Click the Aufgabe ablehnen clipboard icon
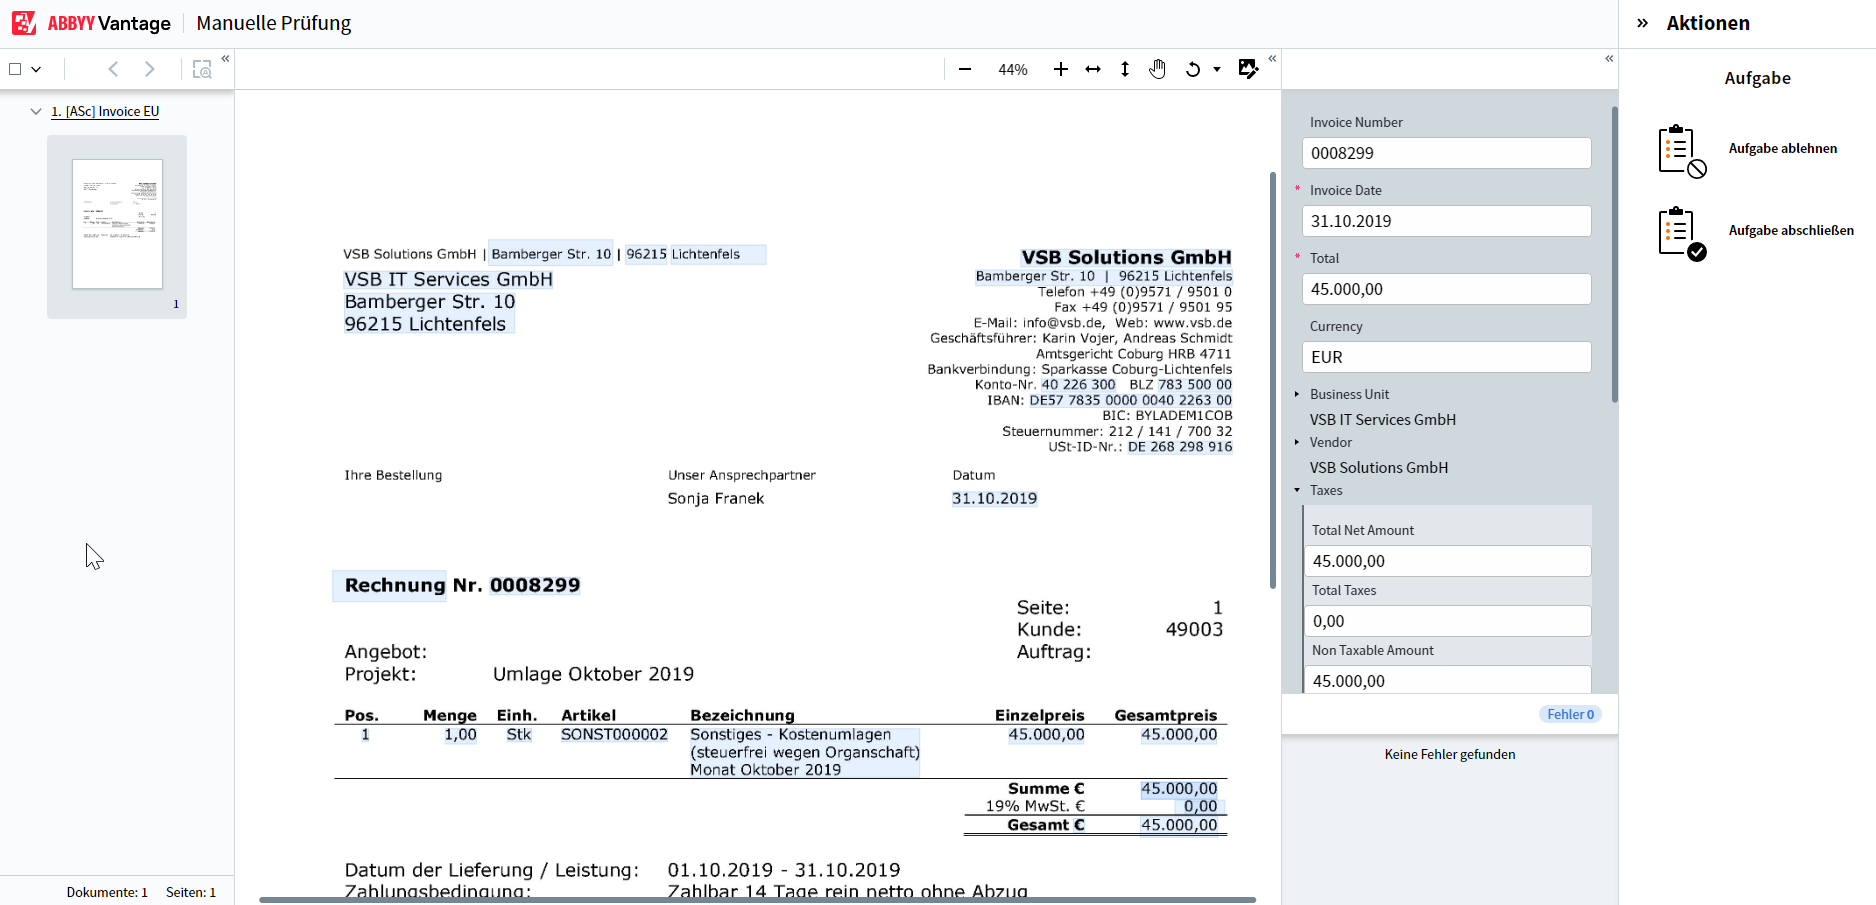Viewport: 1876px width, 905px height. point(1682,151)
